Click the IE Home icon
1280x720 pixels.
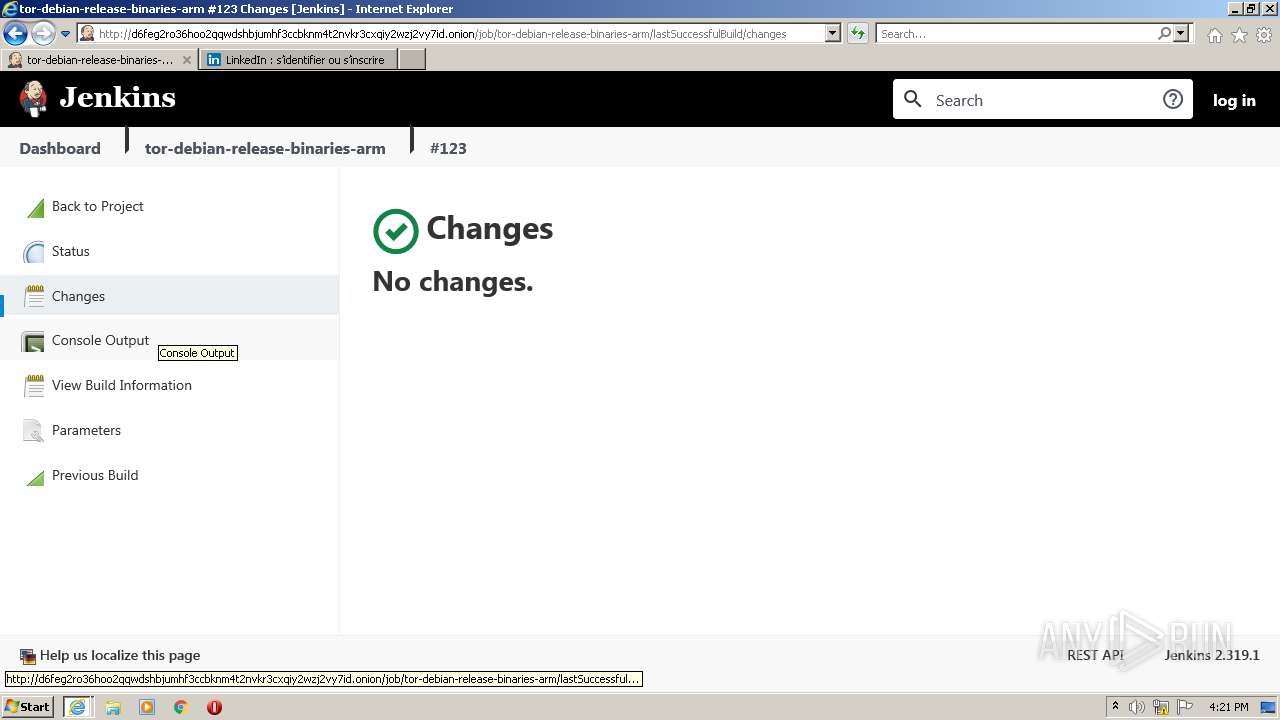click(1214, 35)
